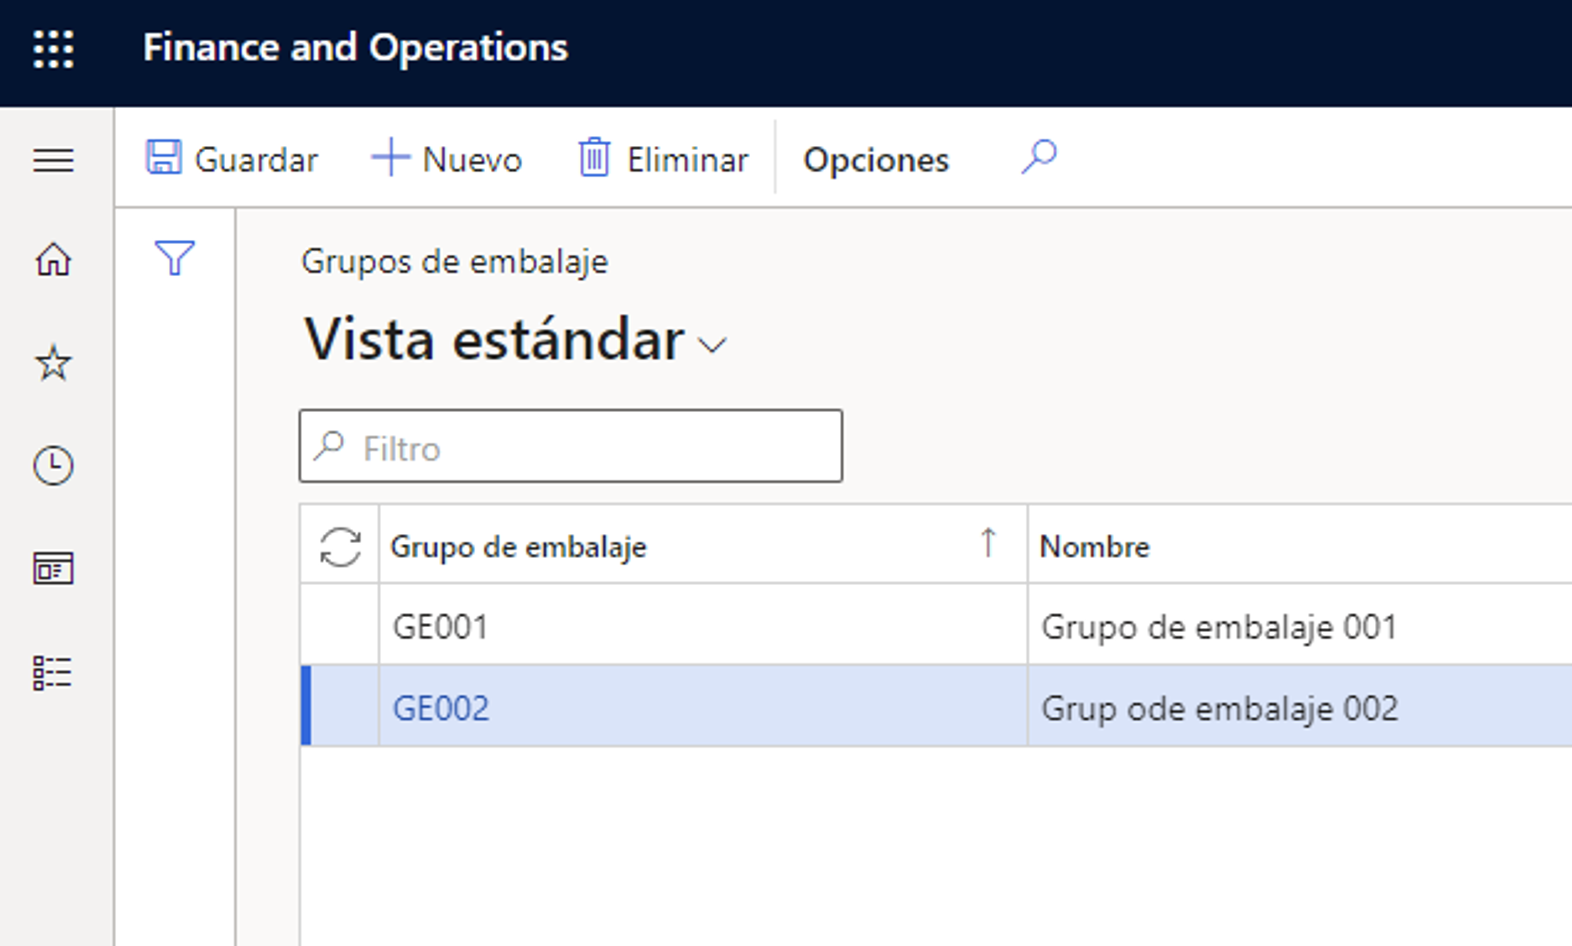Select the 'Grup ode embalaje 002' name cell
Image resolution: width=1572 pixels, height=946 pixels.
pos(1300,708)
